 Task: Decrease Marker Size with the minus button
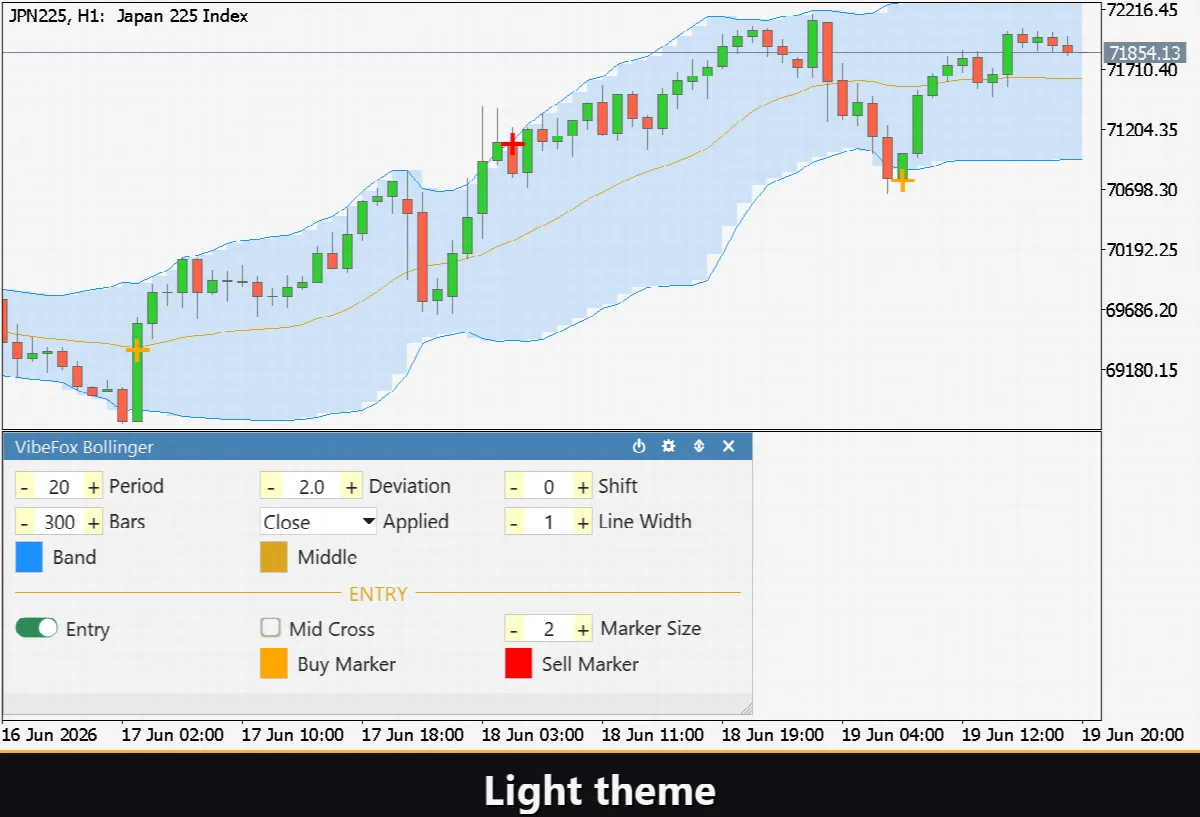(514, 629)
